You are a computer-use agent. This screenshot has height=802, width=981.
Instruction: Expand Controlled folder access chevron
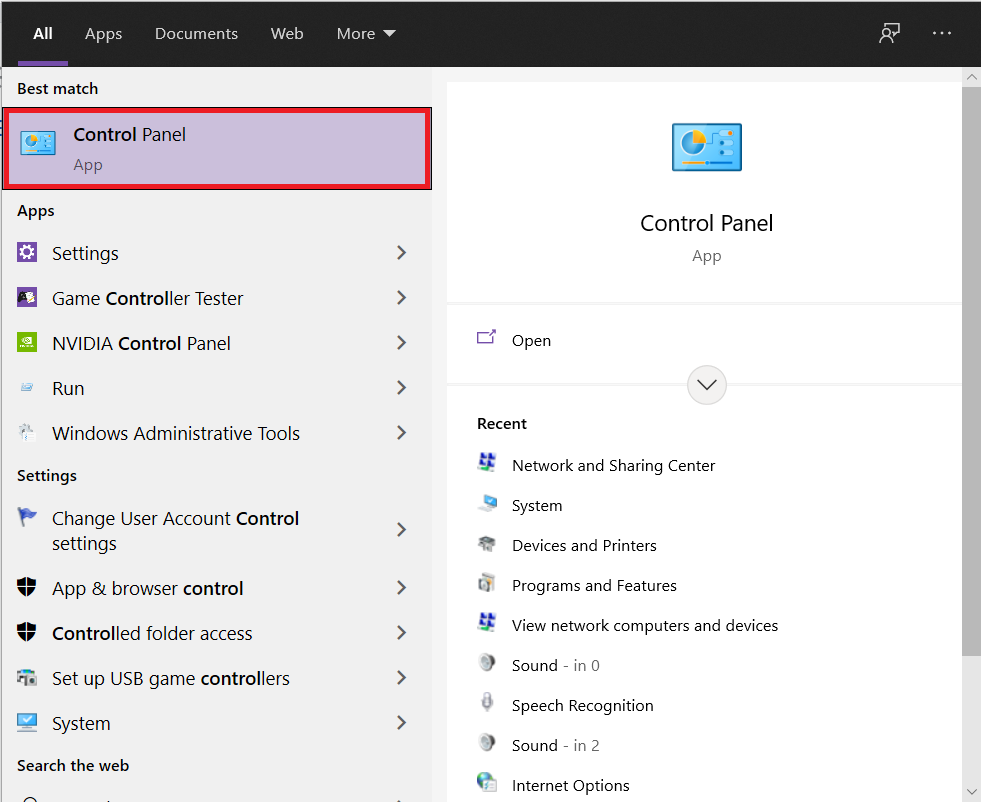[402, 633]
